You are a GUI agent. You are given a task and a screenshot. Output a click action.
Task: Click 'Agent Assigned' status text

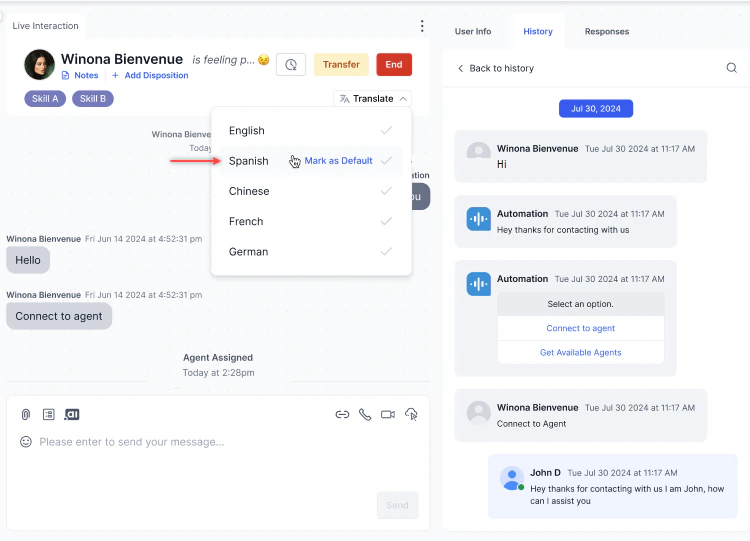218,358
